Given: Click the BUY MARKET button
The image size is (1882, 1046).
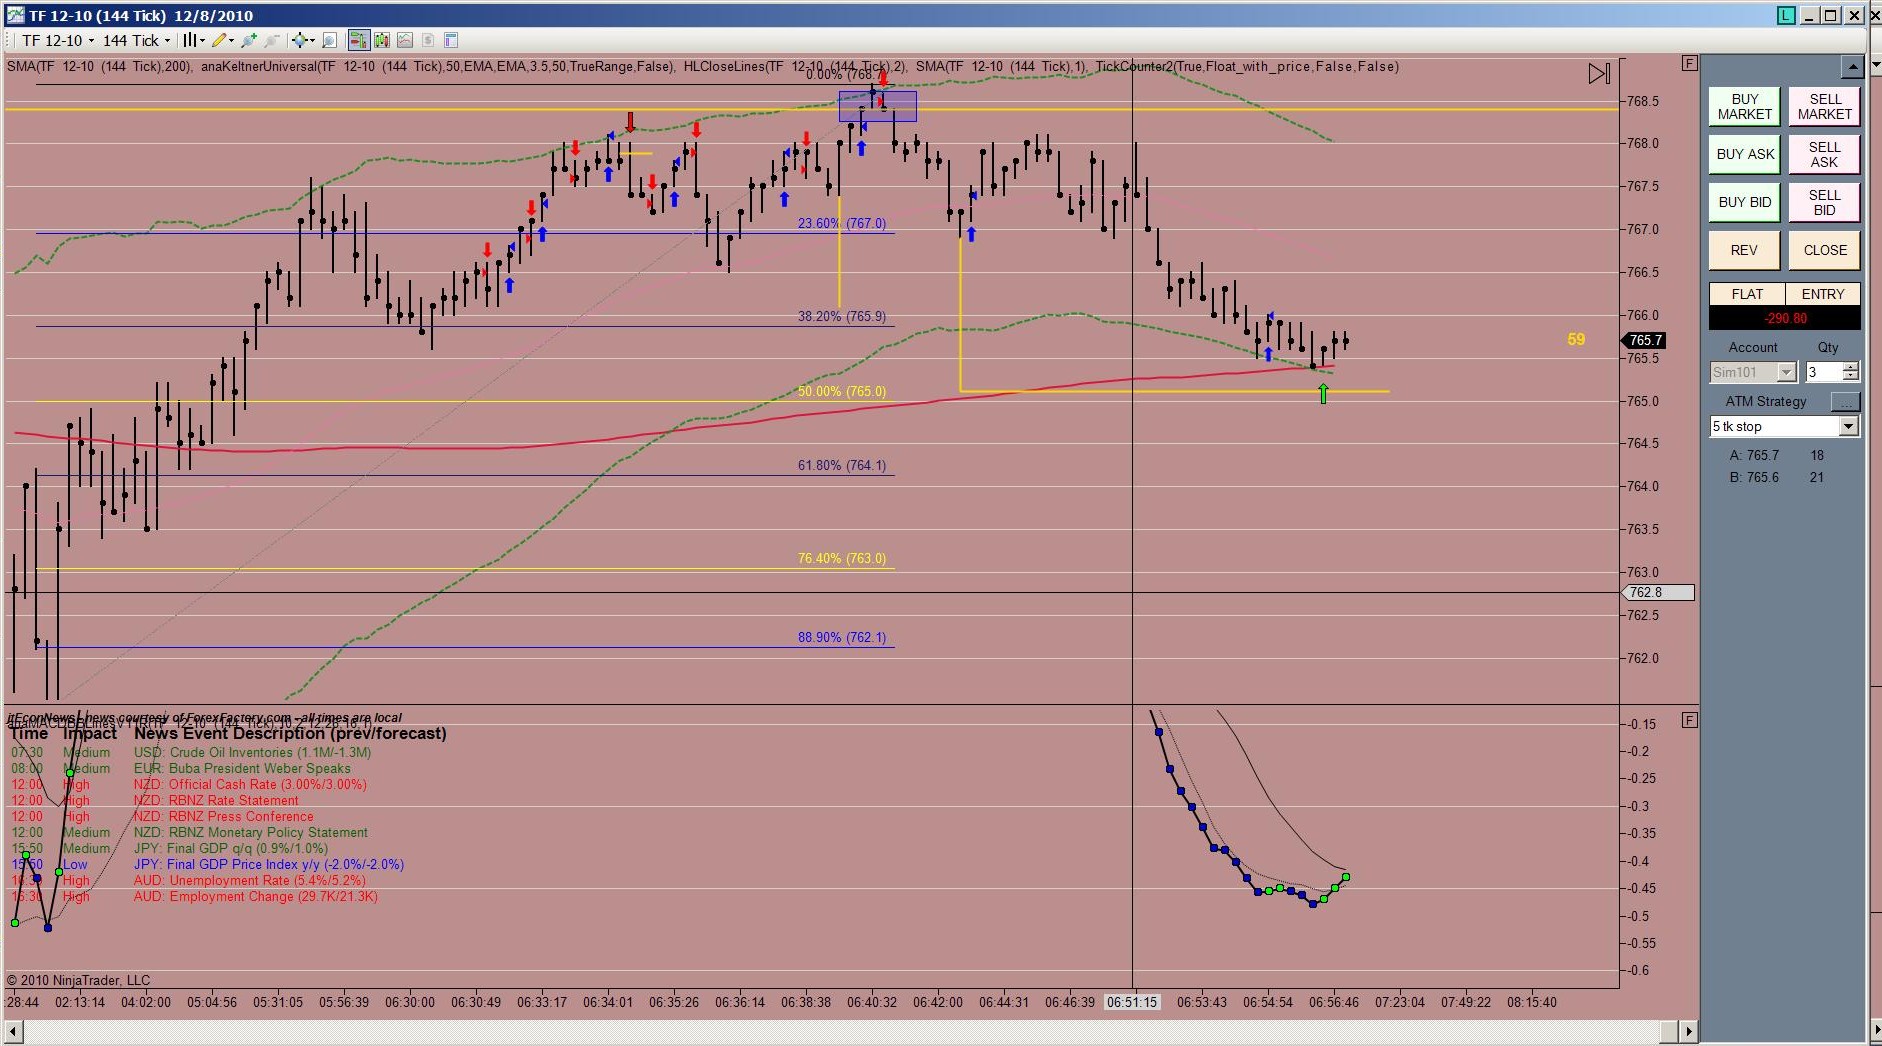Looking at the screenshot, I should coord(1744,107).
